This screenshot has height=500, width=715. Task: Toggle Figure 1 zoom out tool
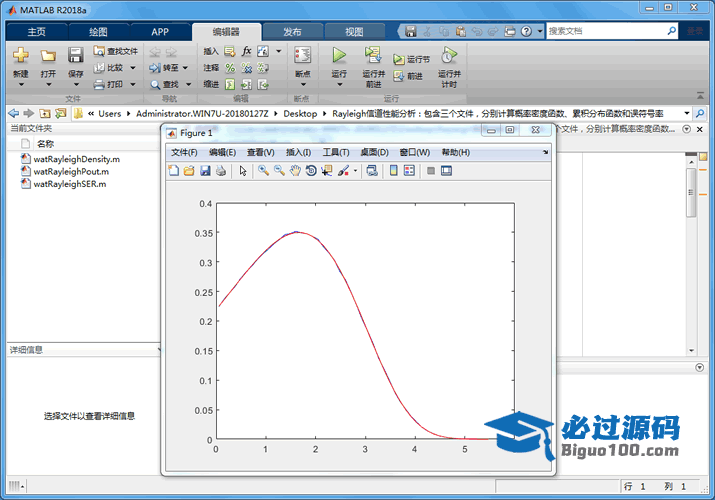(x=279, y=171)
